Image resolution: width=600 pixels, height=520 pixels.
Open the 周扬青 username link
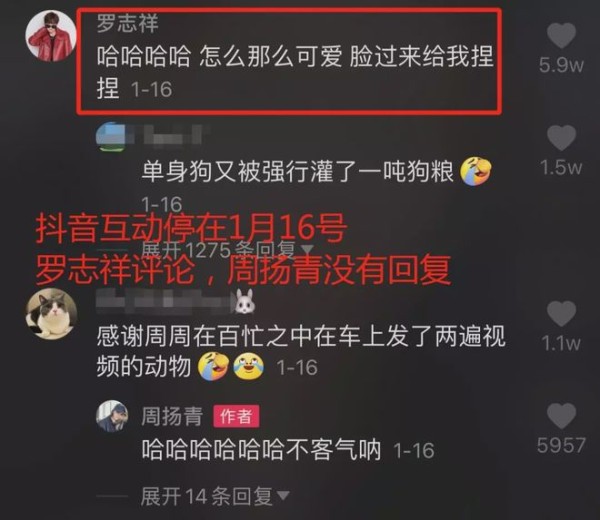point(172,416)
